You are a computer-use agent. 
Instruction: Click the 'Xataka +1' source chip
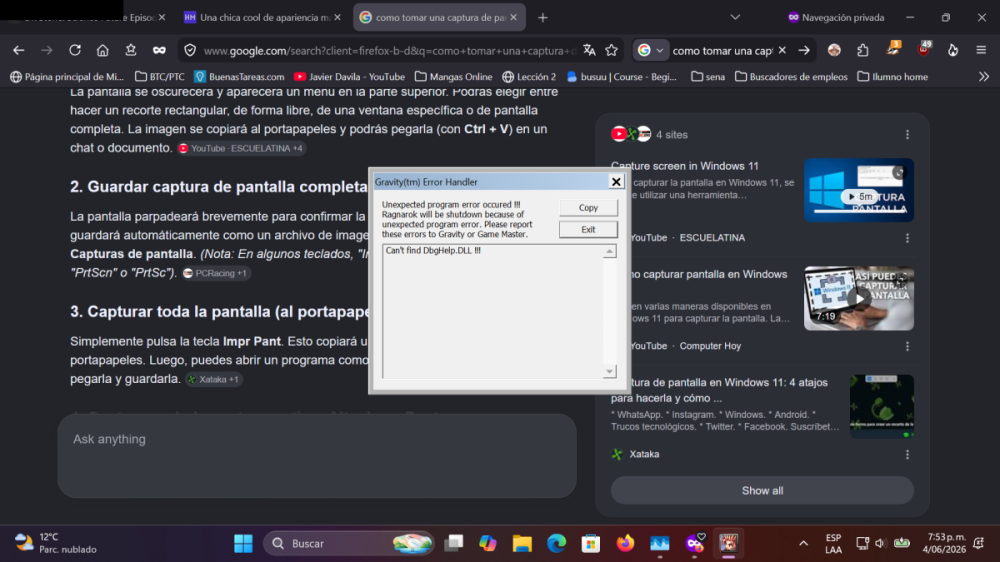213,379
